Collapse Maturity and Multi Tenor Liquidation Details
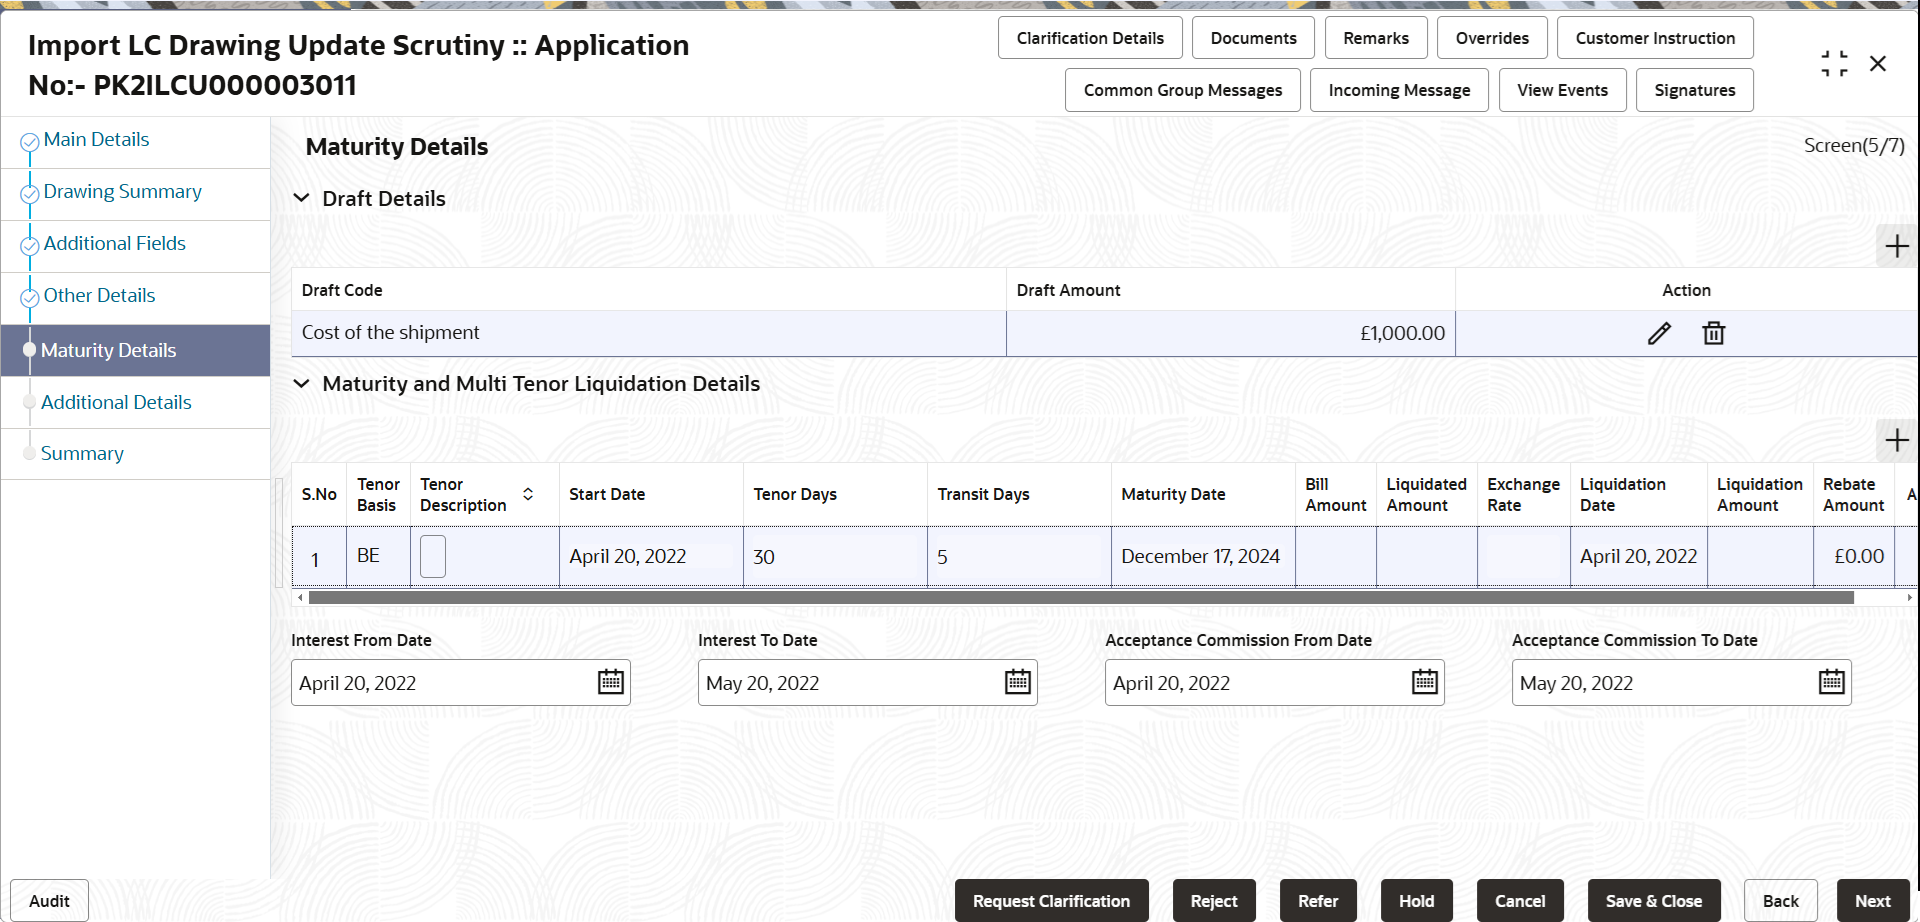The height and width of the screenshot is (922, 1920). (301, 383)
